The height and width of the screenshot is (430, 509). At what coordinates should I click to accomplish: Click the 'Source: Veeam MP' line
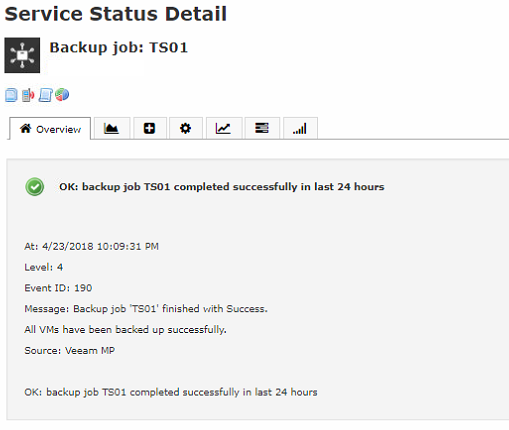click(70, 351)
